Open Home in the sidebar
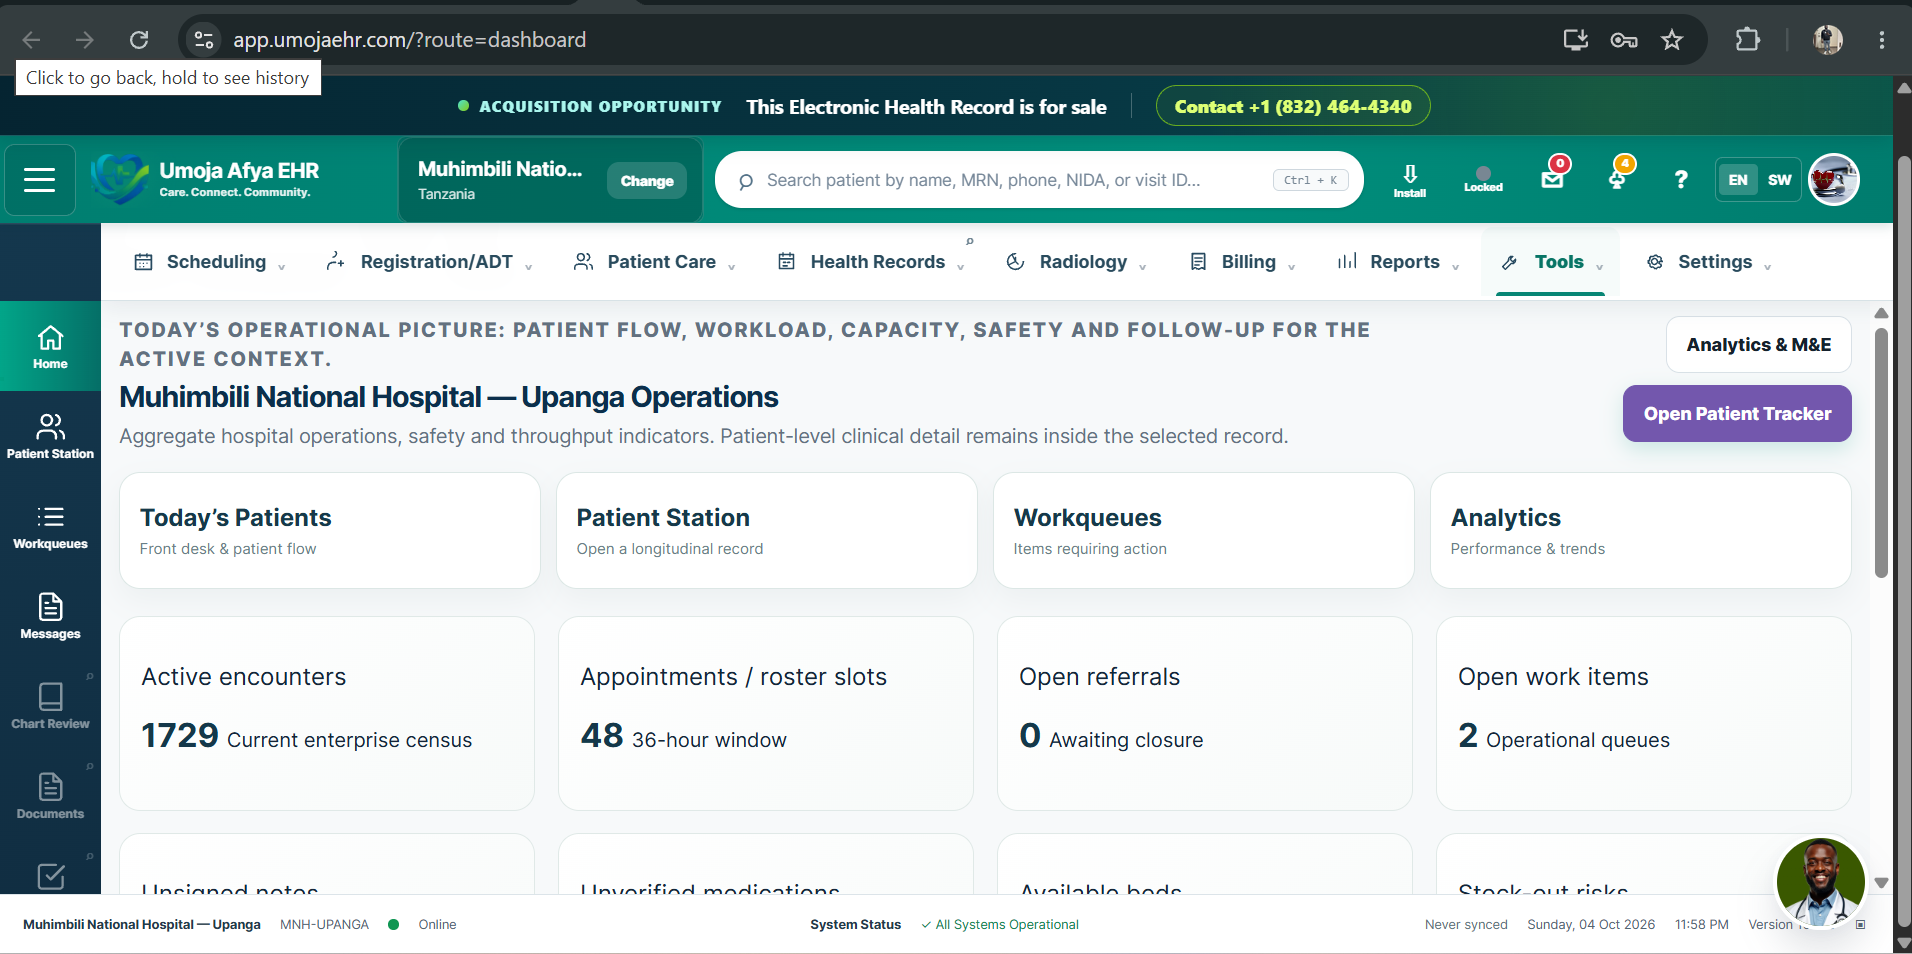Viewport: 1912px width, 954px height. pyautogui.click(x=50, y=347)
